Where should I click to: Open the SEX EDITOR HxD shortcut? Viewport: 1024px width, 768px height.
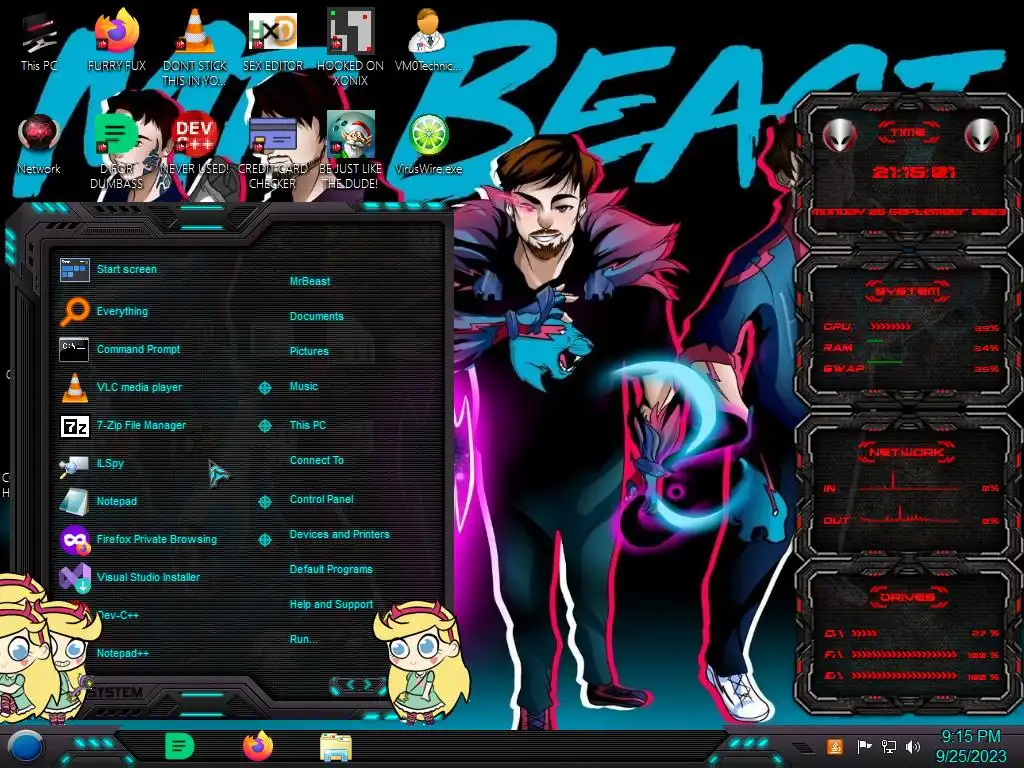272,41
